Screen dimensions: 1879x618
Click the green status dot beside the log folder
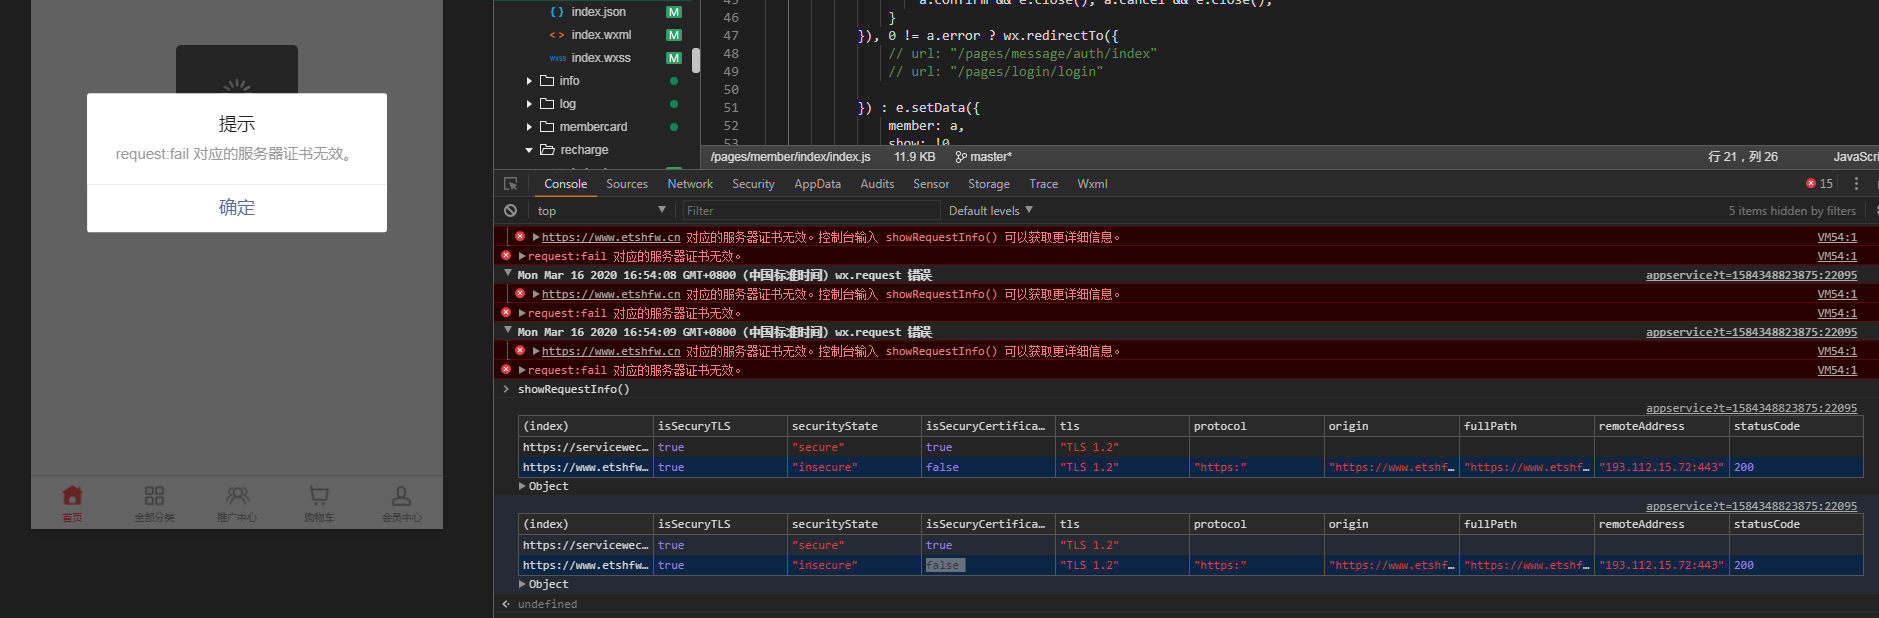(x=674, y=104)
